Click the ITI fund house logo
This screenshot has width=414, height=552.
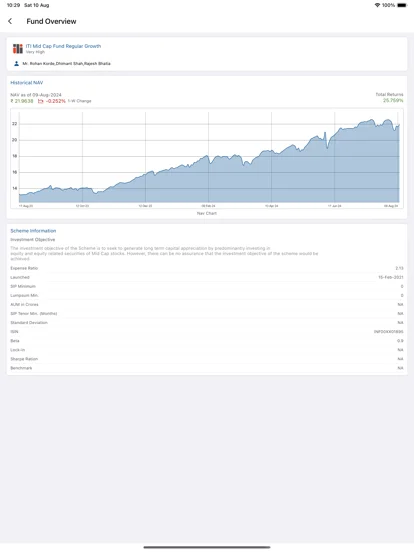(x=18, y=49)
